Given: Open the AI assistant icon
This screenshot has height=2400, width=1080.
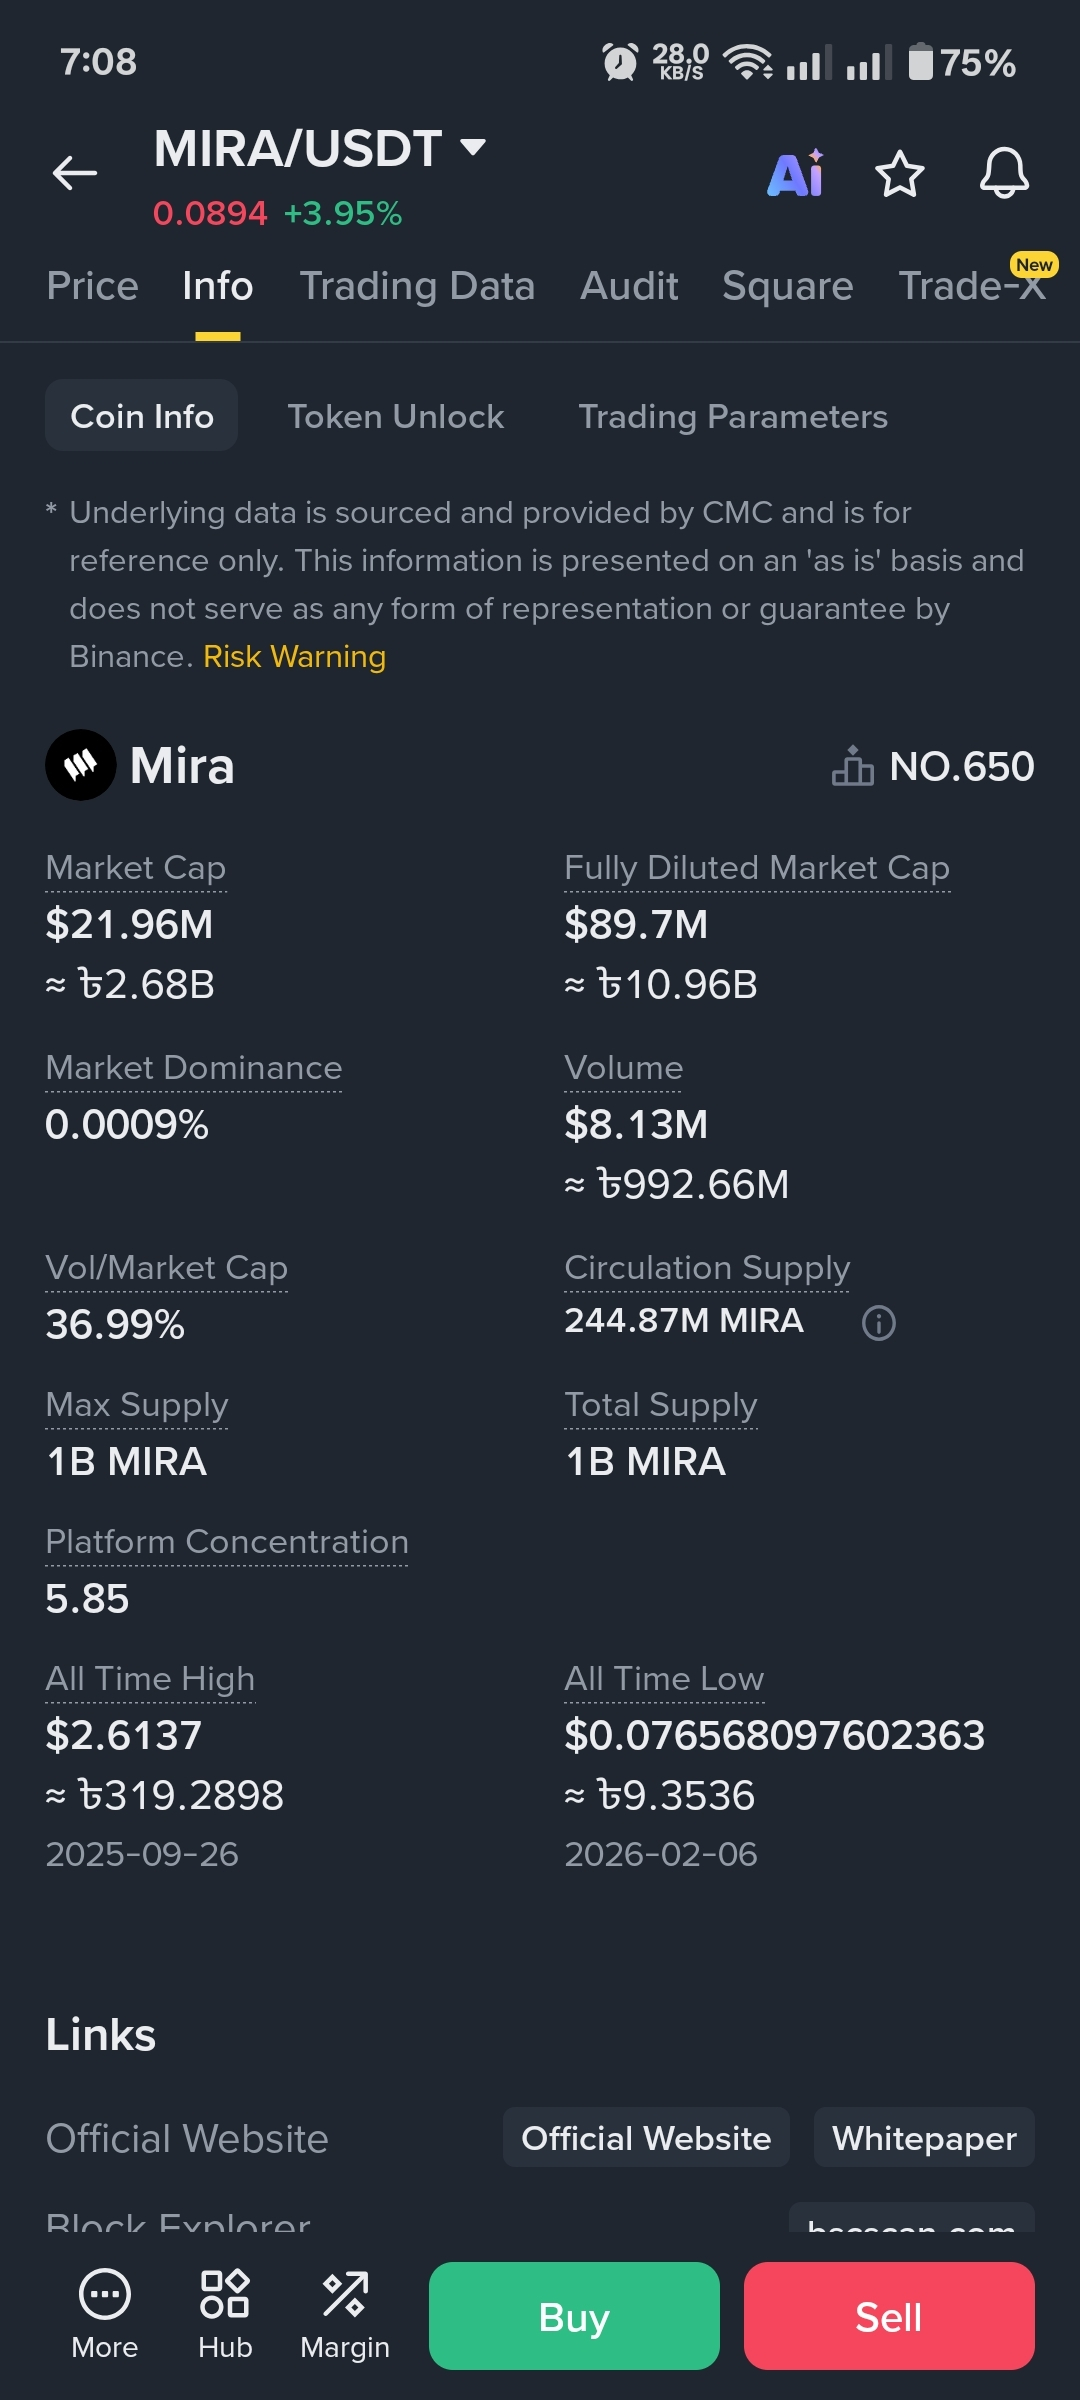Looking at the screenshot, I should point(796,173).
